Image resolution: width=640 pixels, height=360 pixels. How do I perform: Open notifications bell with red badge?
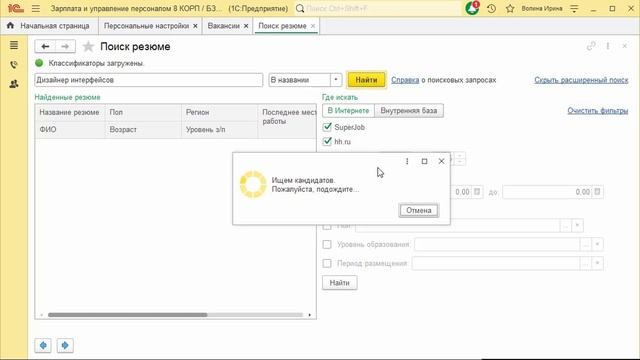point(472,8)
